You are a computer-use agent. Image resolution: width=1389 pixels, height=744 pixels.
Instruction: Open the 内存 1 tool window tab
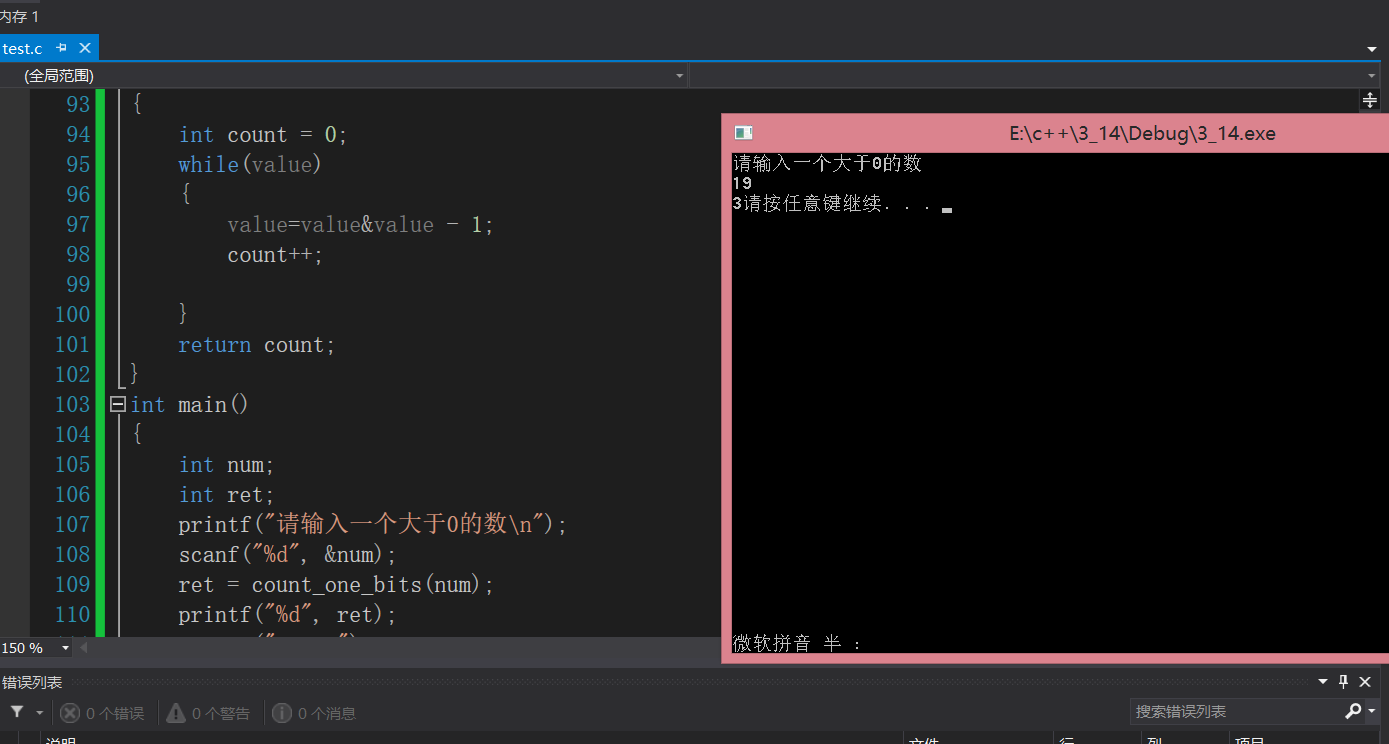pos(20,16)
